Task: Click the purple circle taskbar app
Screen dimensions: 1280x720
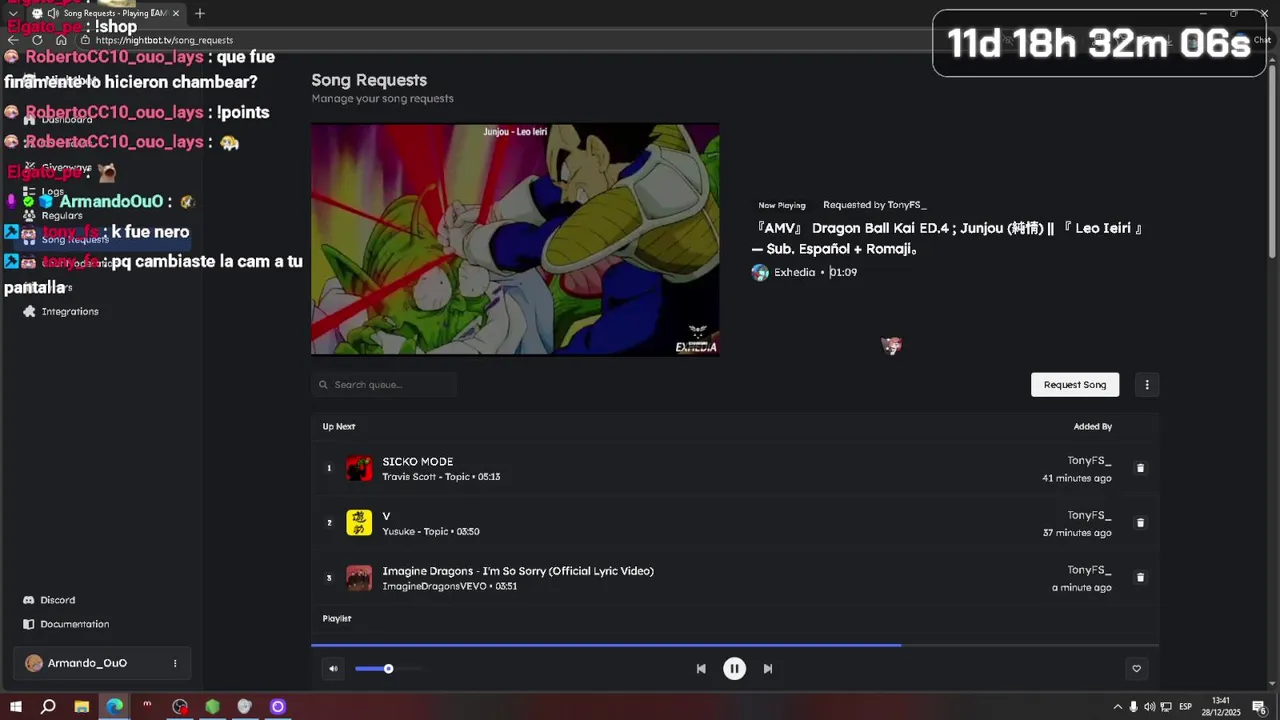Action: pos(278,707)
